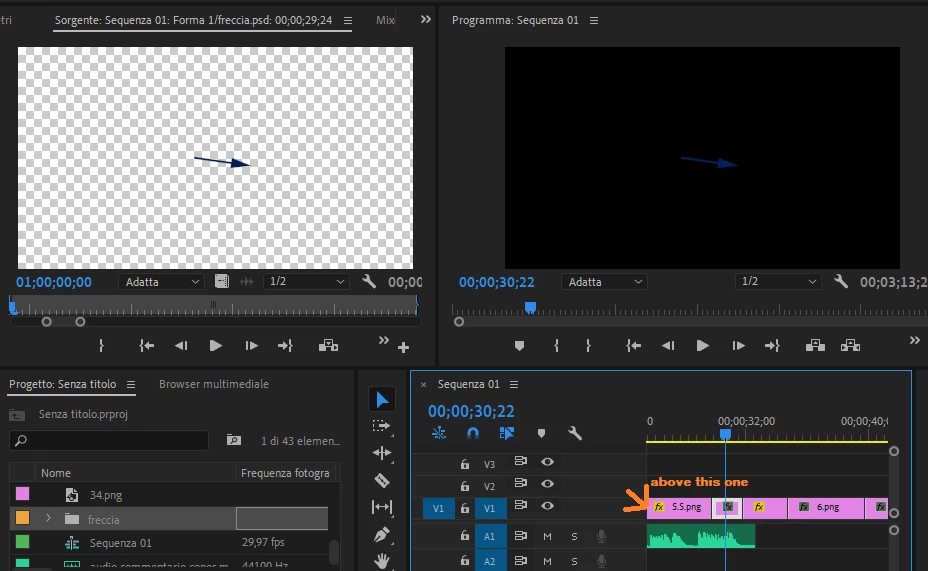Choose the Ripple Edit tool
Screen dimensions: 928x571
click(x=382, y=453)
